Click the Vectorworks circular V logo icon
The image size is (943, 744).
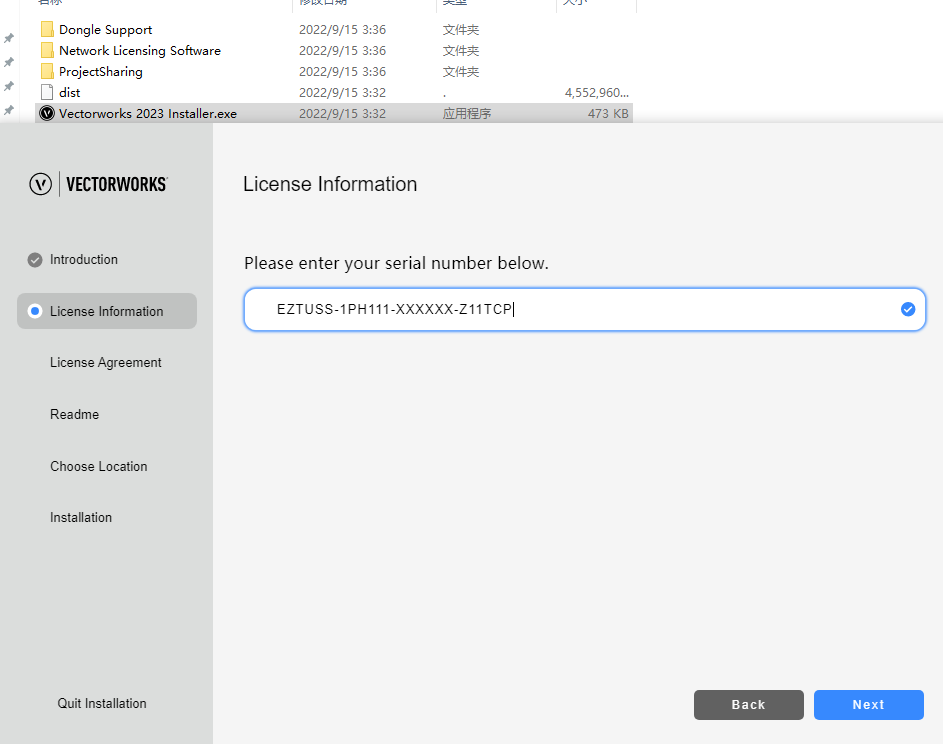click(40, 184)
